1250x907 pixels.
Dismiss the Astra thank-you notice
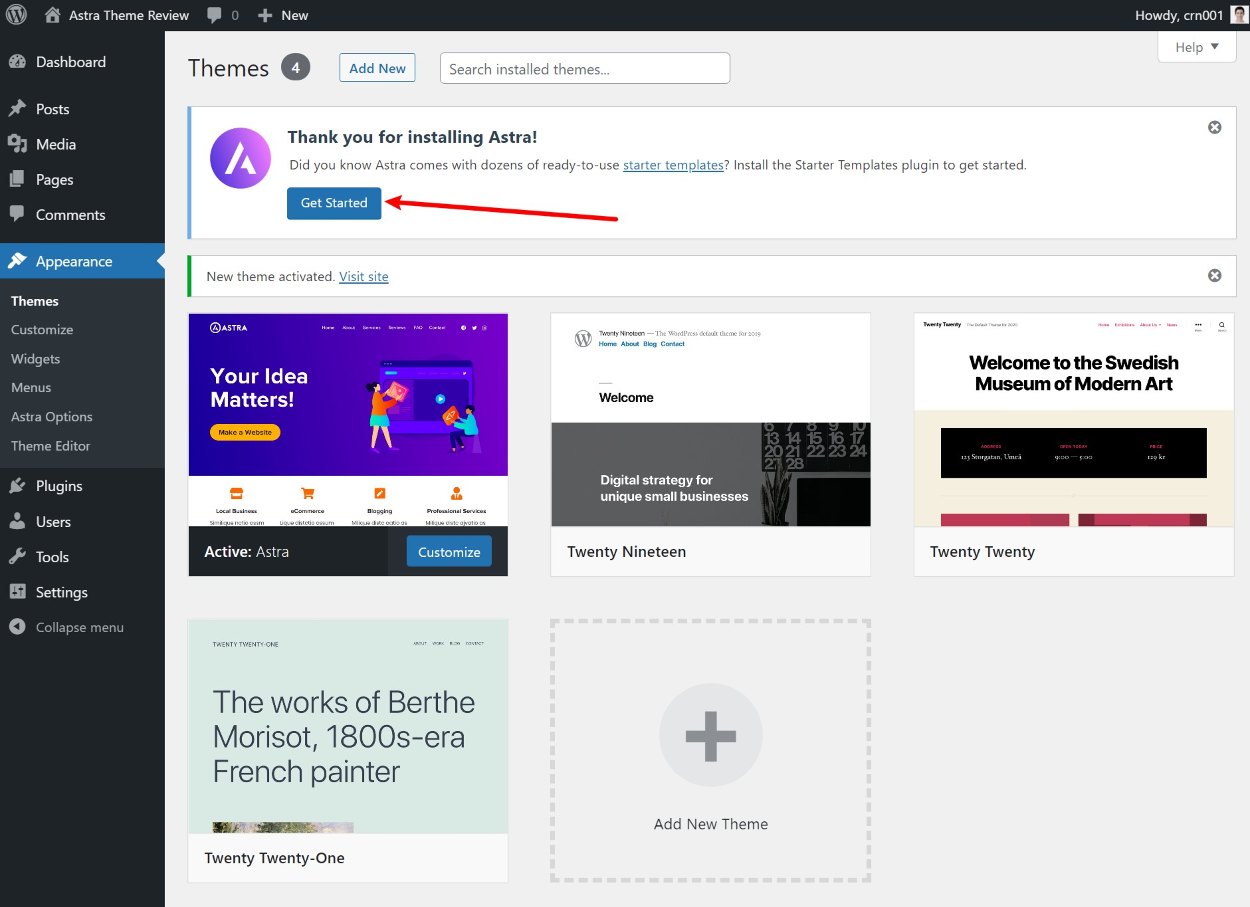point(1215,127)
